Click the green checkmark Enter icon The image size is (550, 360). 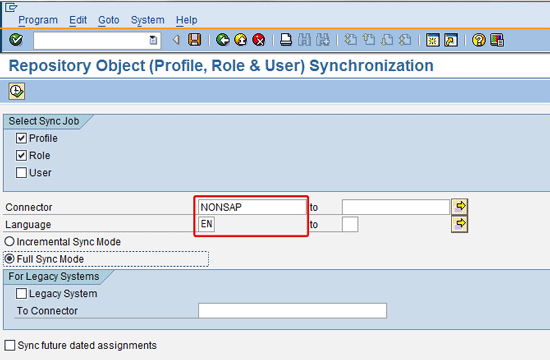(16, 40)
